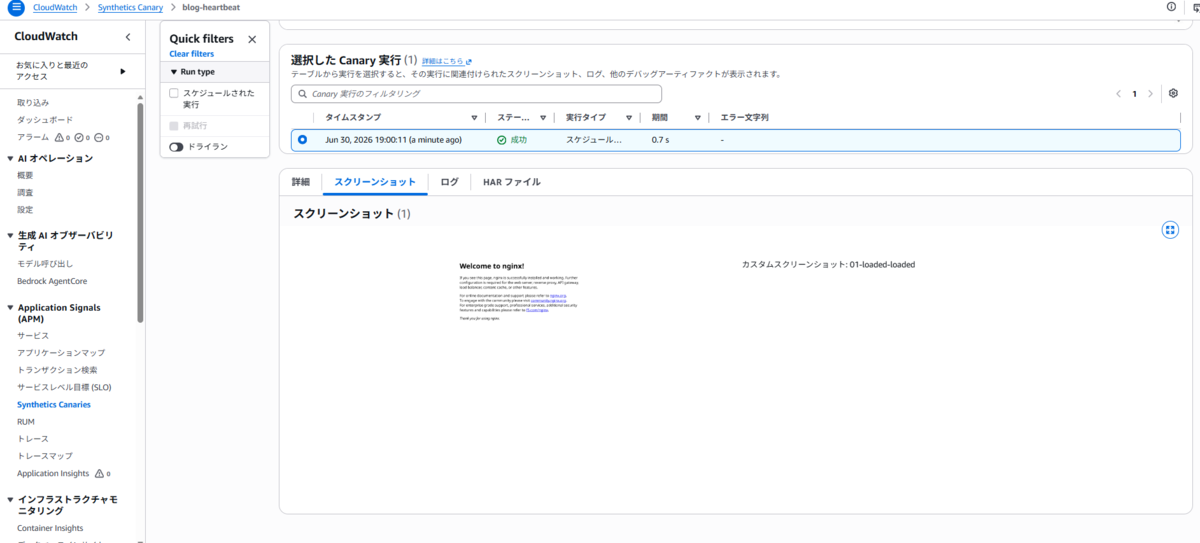
Task: Click the nginx welcome screenshot thumbnail
Action: [x=519, y=292]
